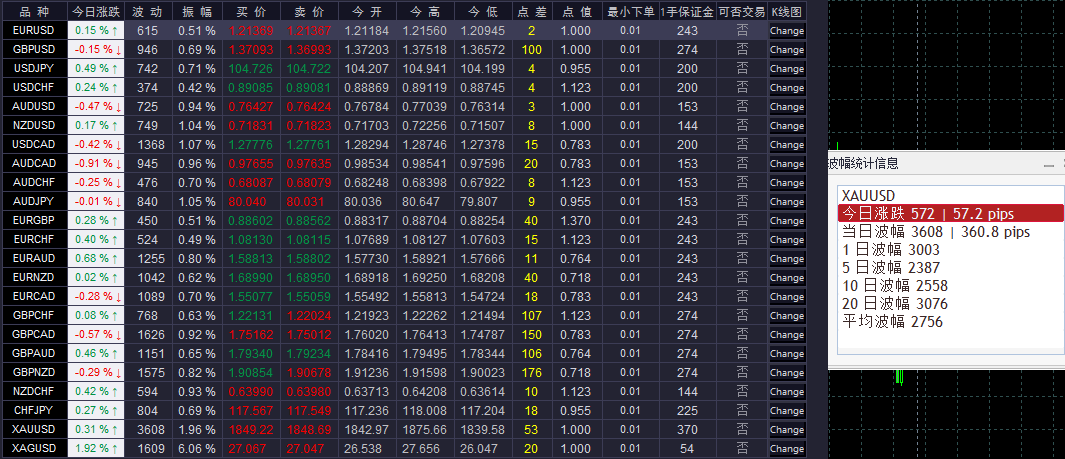Click GBPCAD spread value 150
Viewport: 1065px width, 459px height.
532,335
